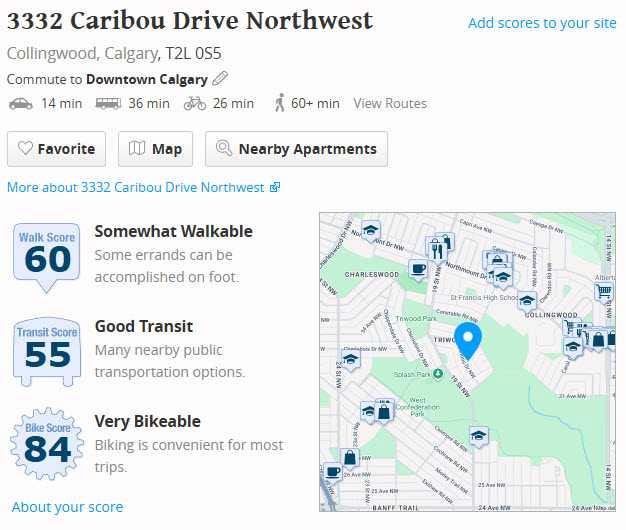Click the 'About your score' link
The height and width of the screenshot is (530, 626).
(68, 507)
